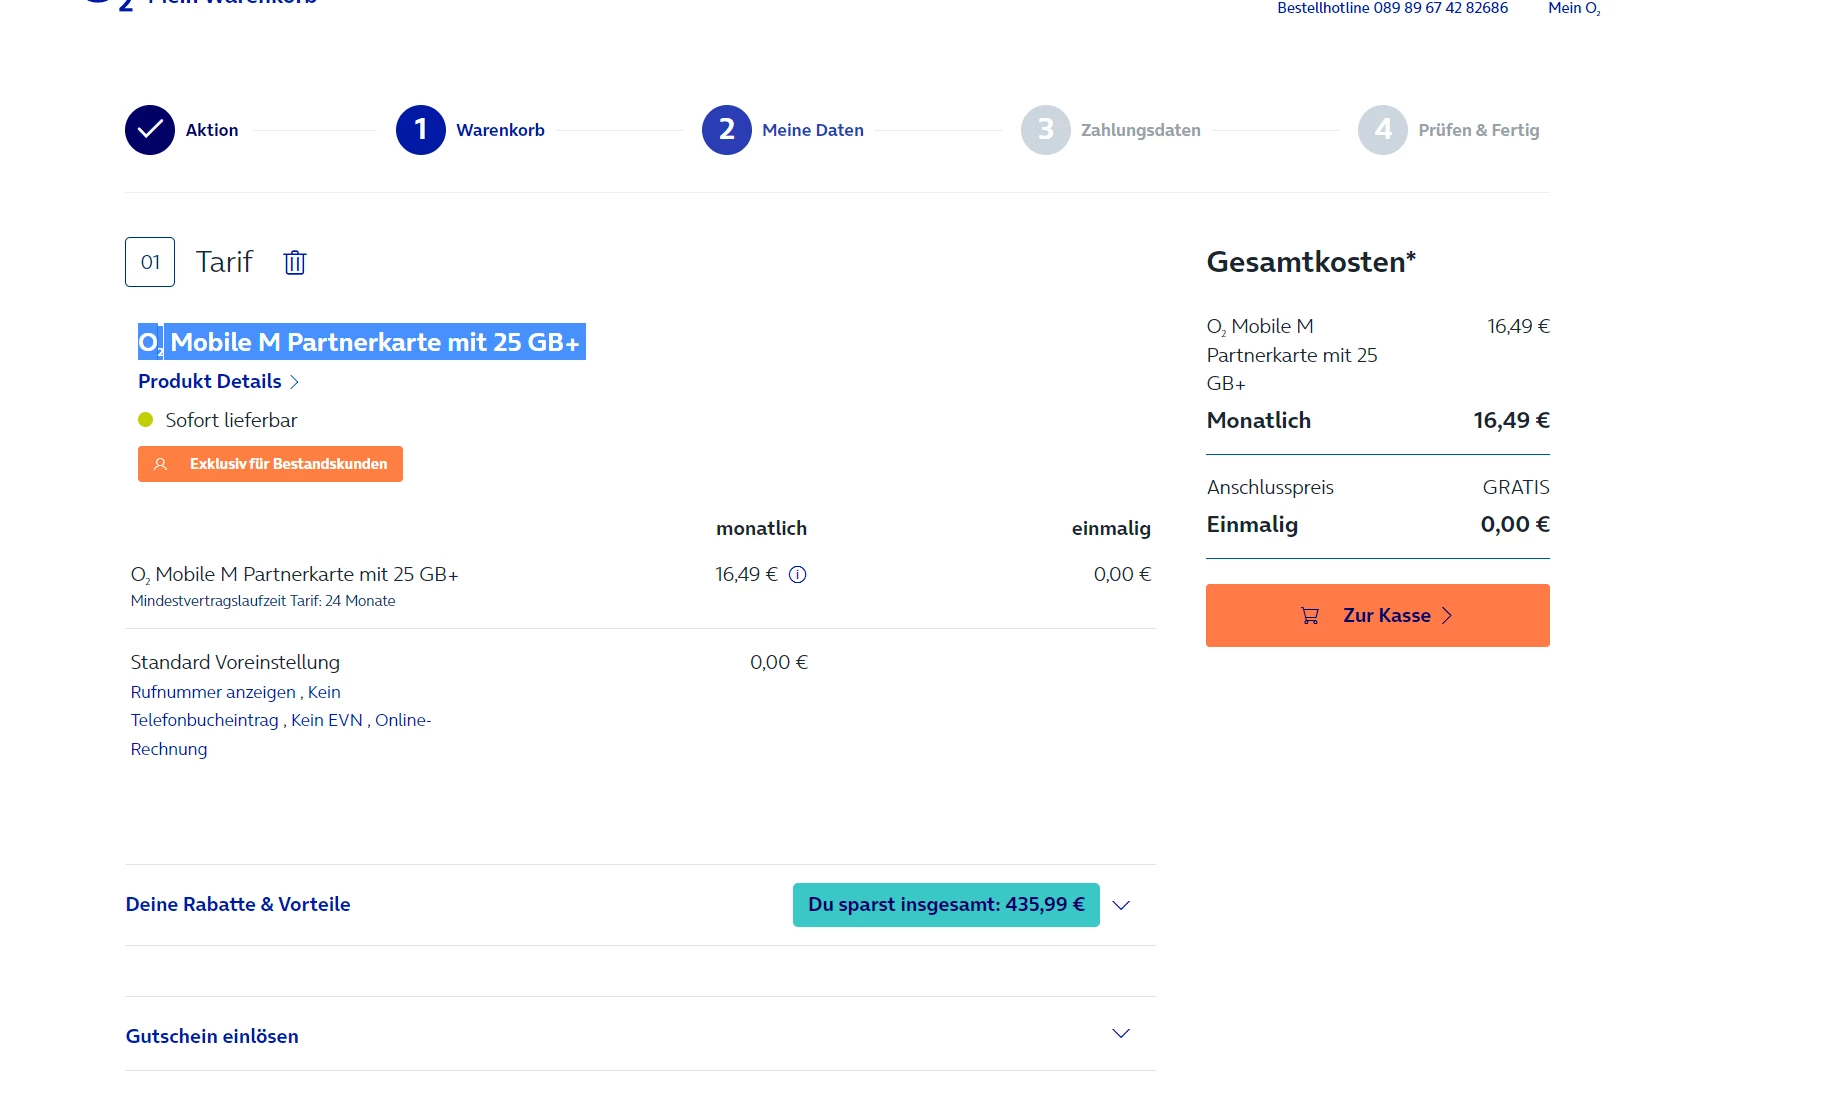Go to the Warenkorb step label
This screenshot has width=1837, height=1105.
(501, 130)
